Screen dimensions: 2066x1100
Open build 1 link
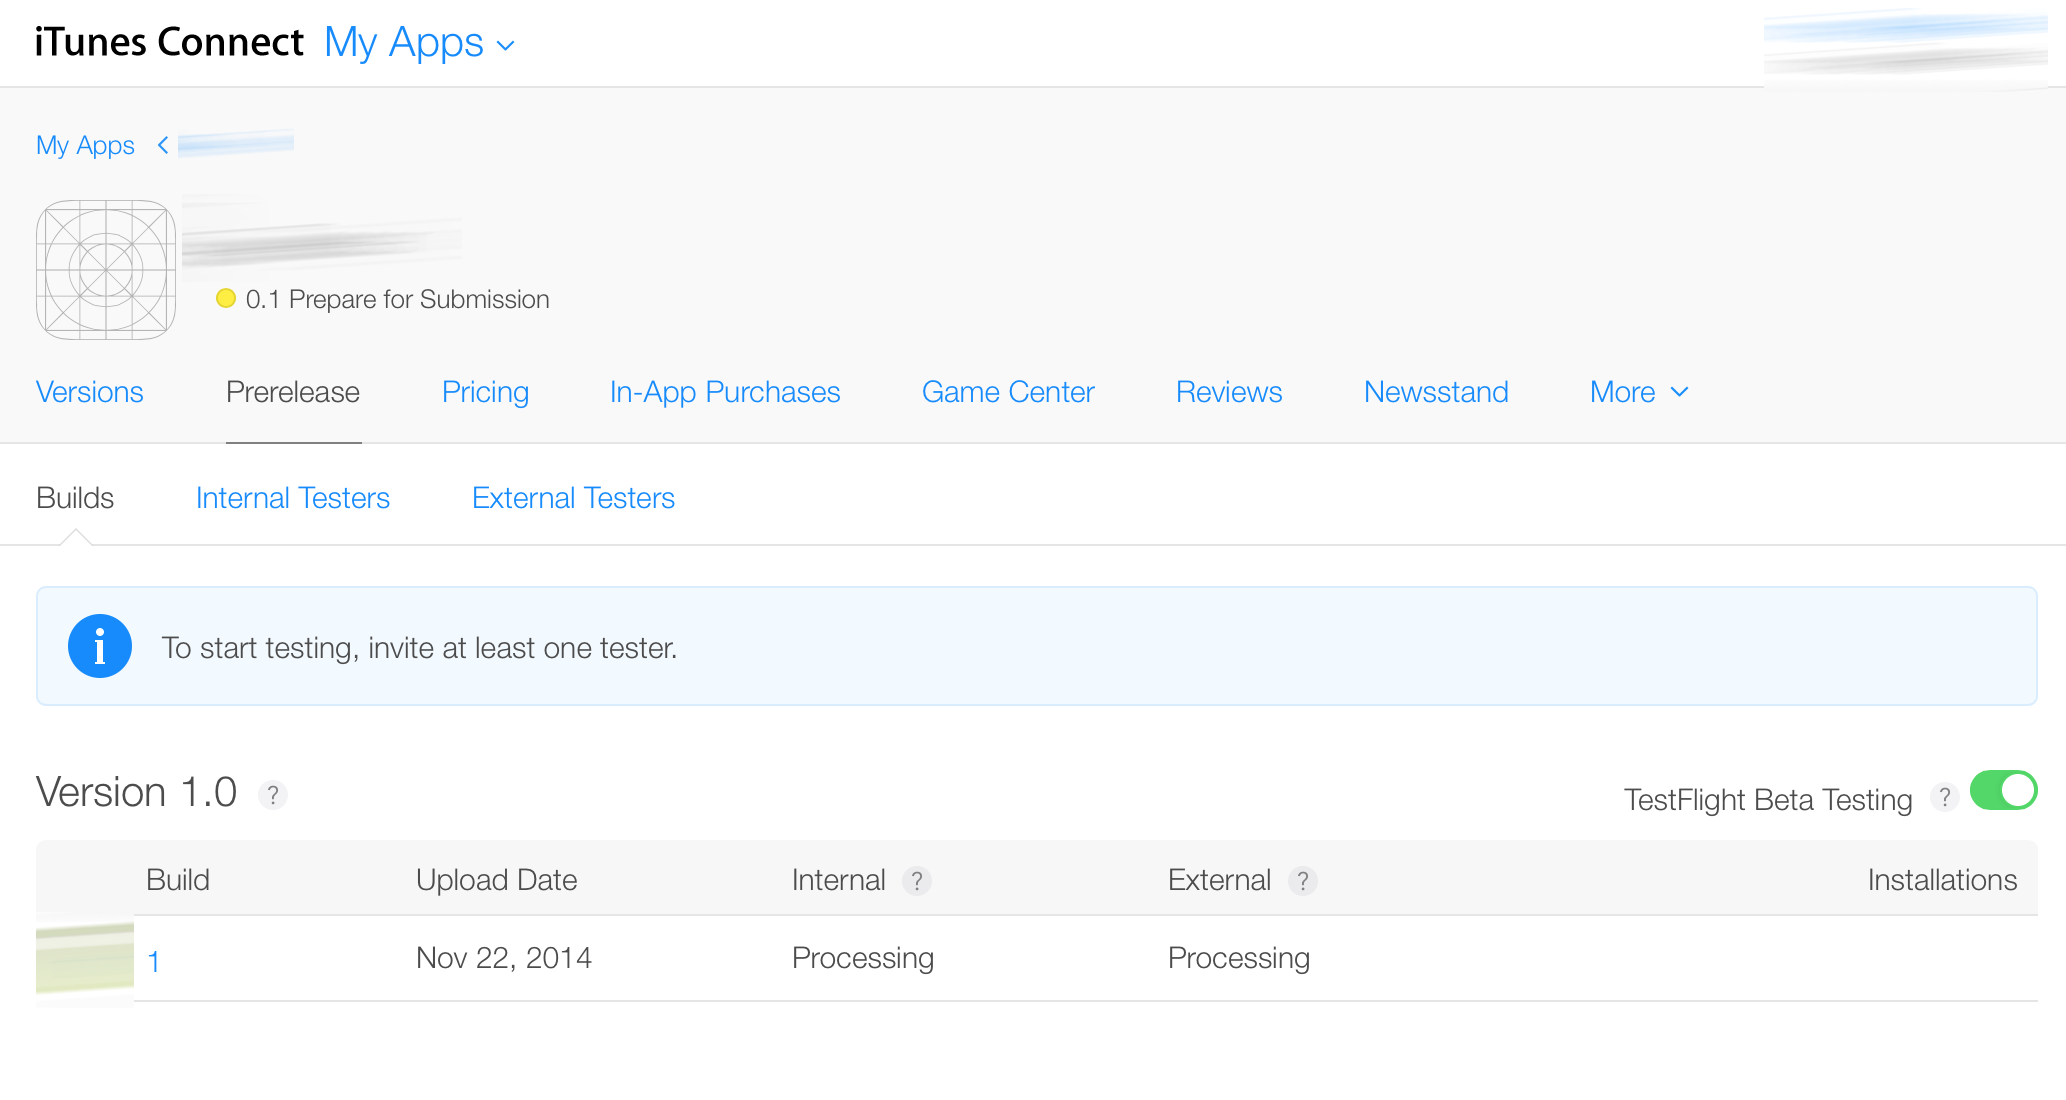point(154,961)
